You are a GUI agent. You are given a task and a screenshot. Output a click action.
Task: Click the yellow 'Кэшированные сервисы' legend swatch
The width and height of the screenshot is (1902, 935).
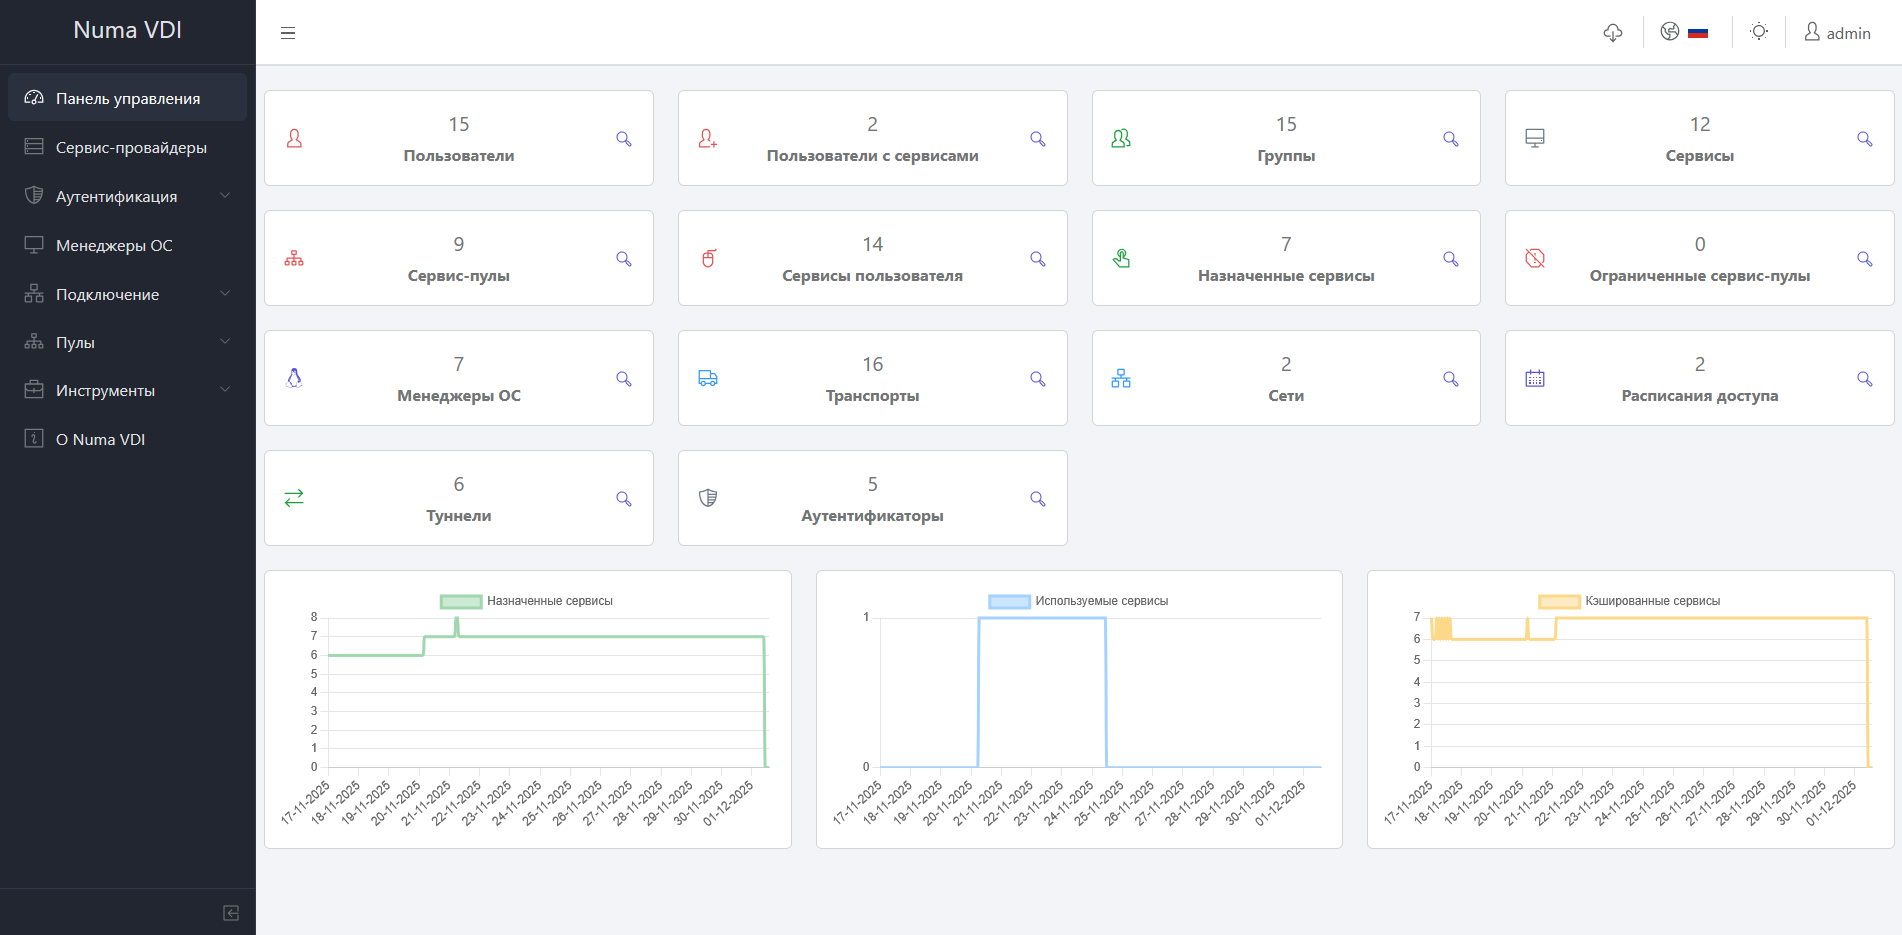1558,601
